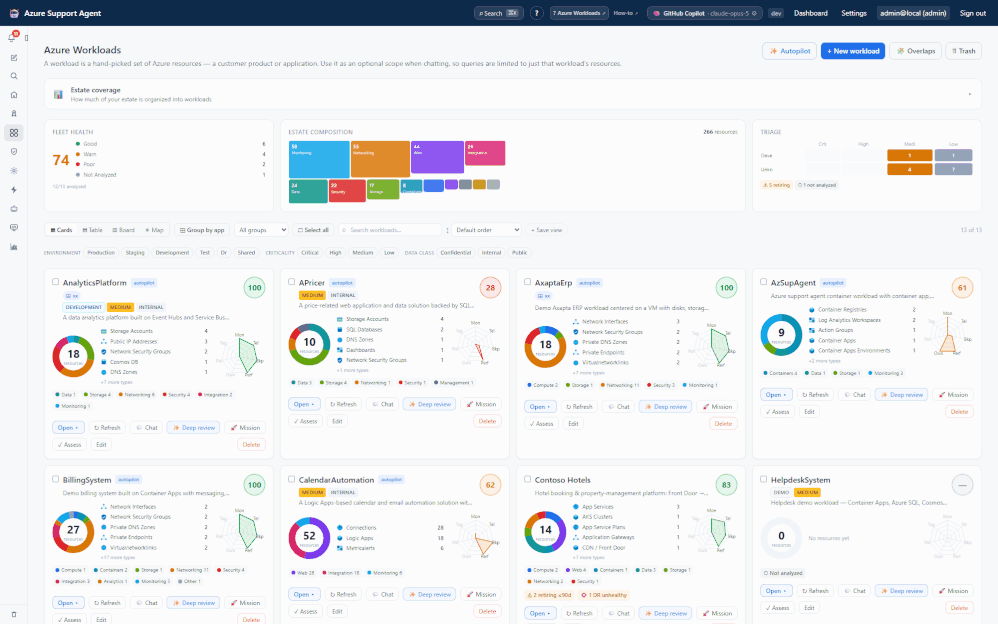Click the search magnifier sidebar icon

13,76
